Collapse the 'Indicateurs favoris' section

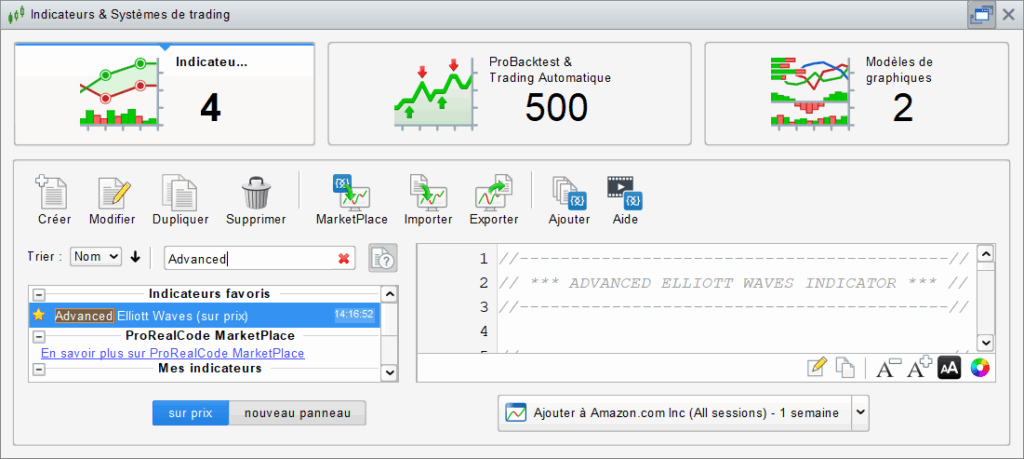(39, 294)
